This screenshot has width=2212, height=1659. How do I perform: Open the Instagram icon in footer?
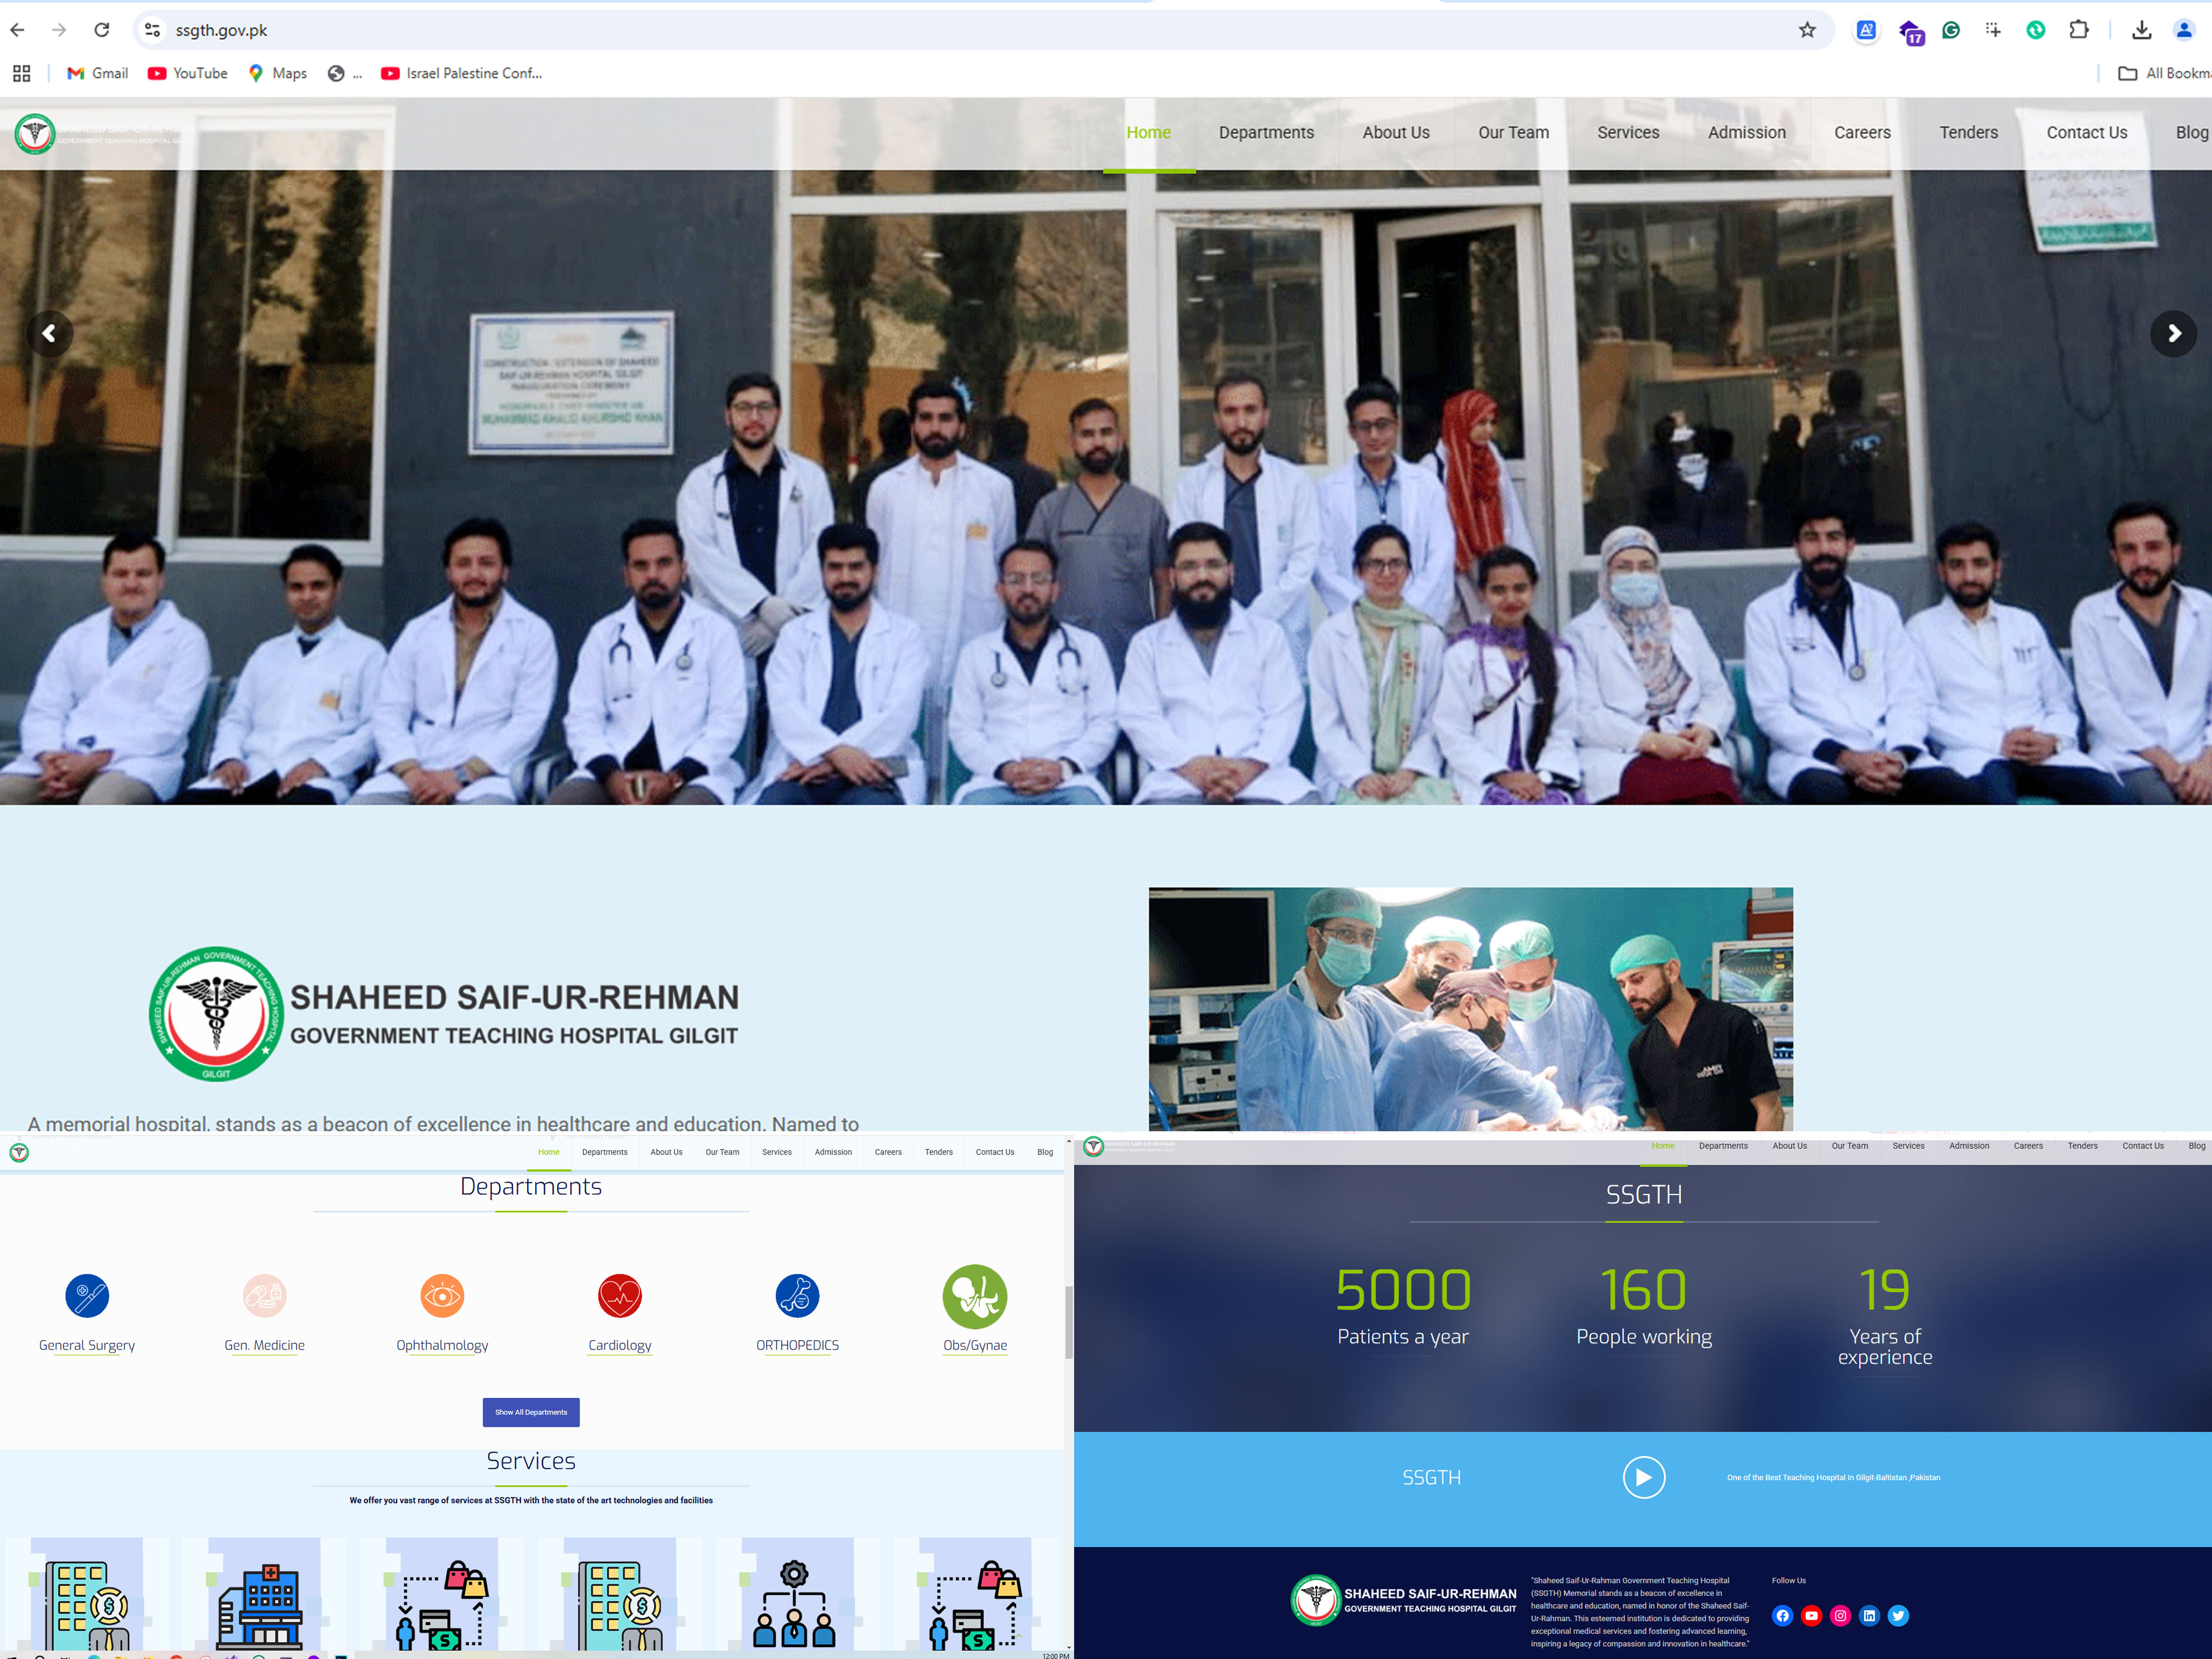coord(1840,1615)
